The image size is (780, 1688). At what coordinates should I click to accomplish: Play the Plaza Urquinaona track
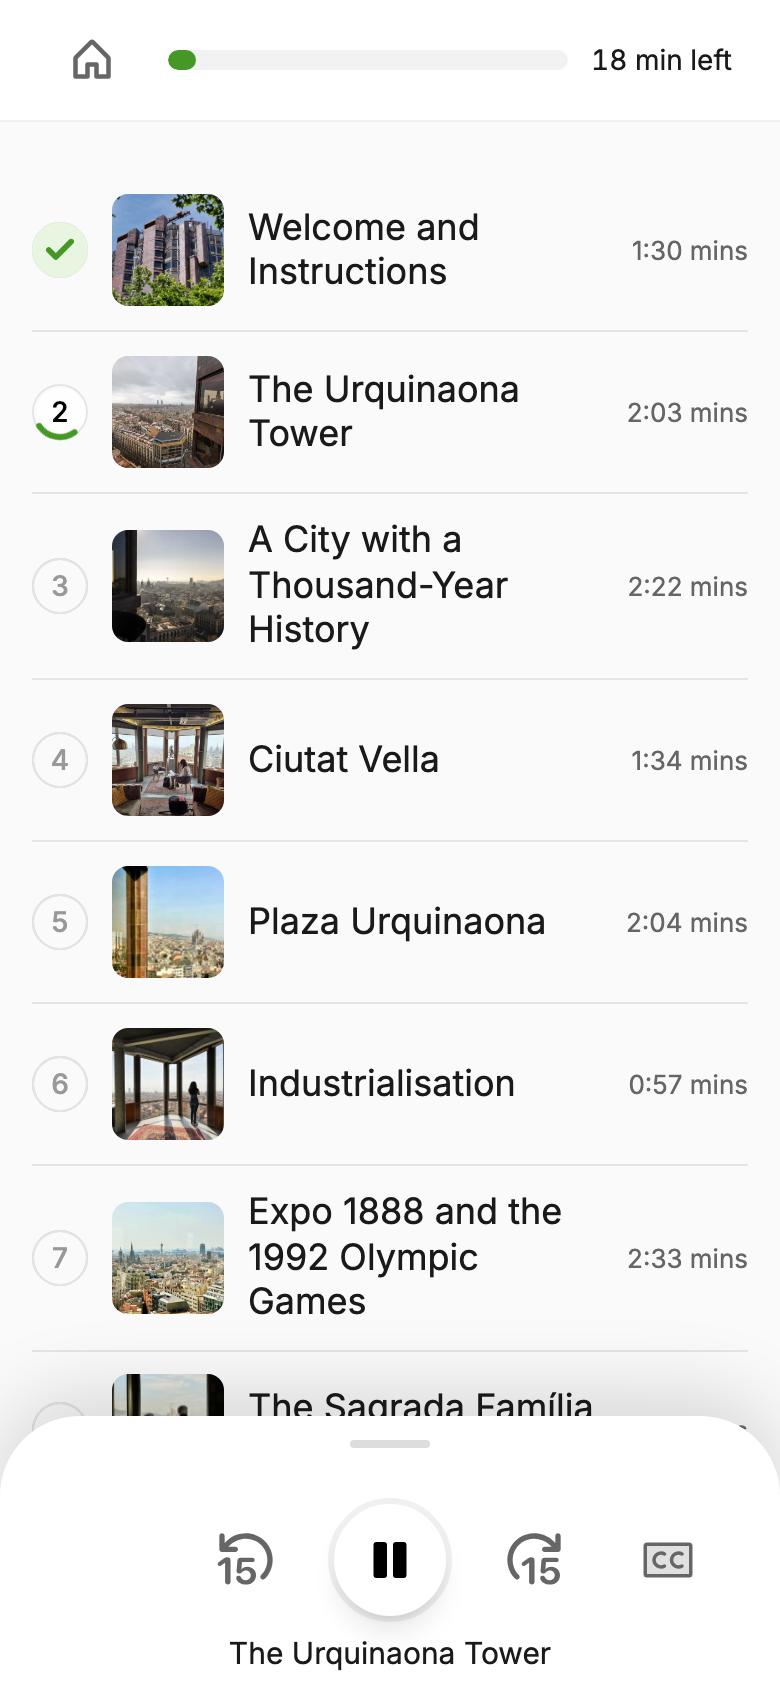click(x=397, y=922)
